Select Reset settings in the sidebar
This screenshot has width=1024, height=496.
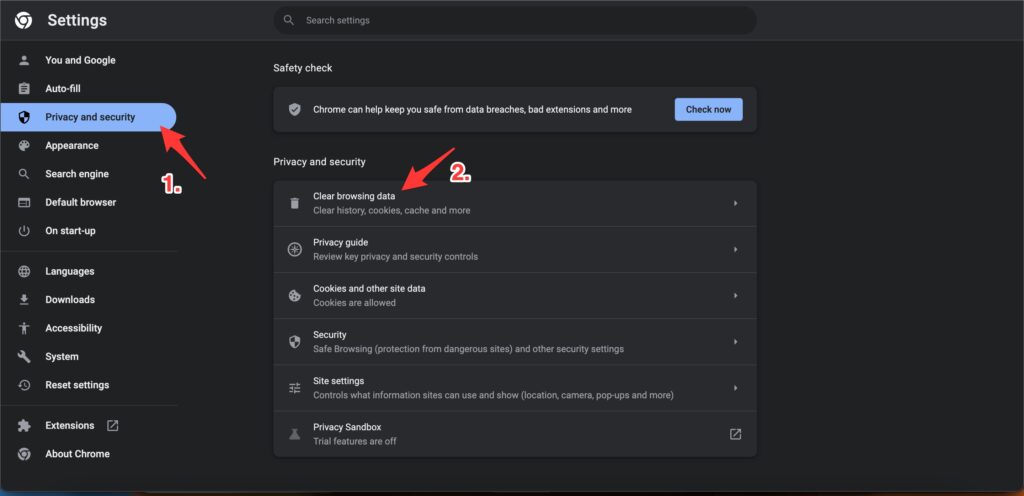[x=77, y=385]
